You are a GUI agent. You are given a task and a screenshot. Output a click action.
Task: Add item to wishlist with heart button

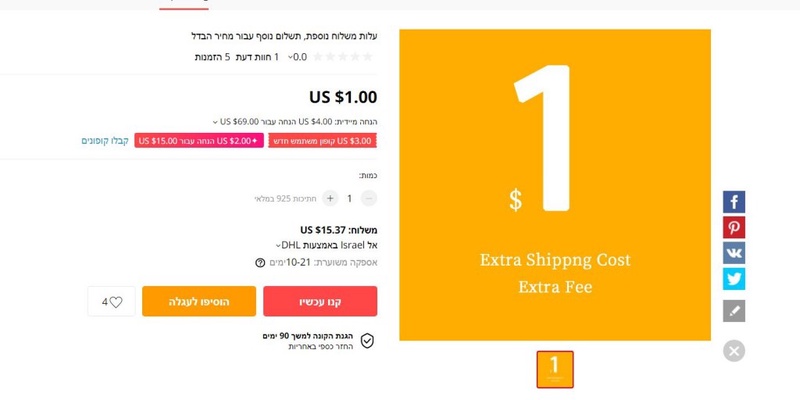tap(111, 301)
